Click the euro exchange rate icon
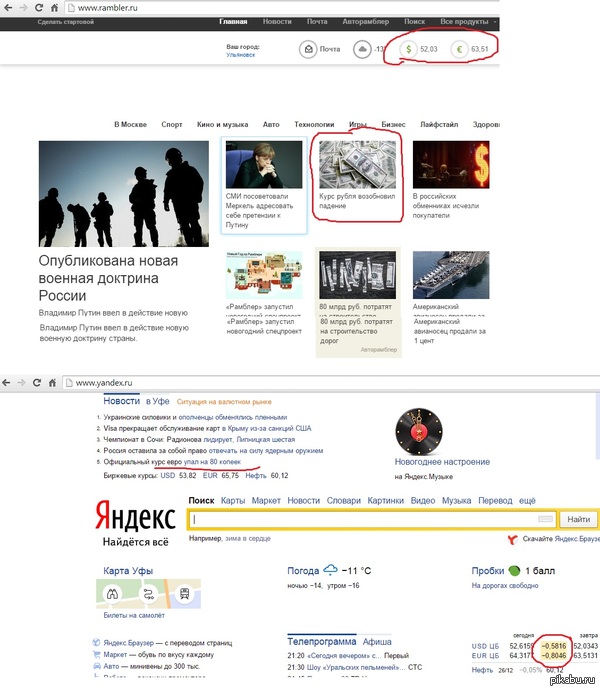 [457, 48]
